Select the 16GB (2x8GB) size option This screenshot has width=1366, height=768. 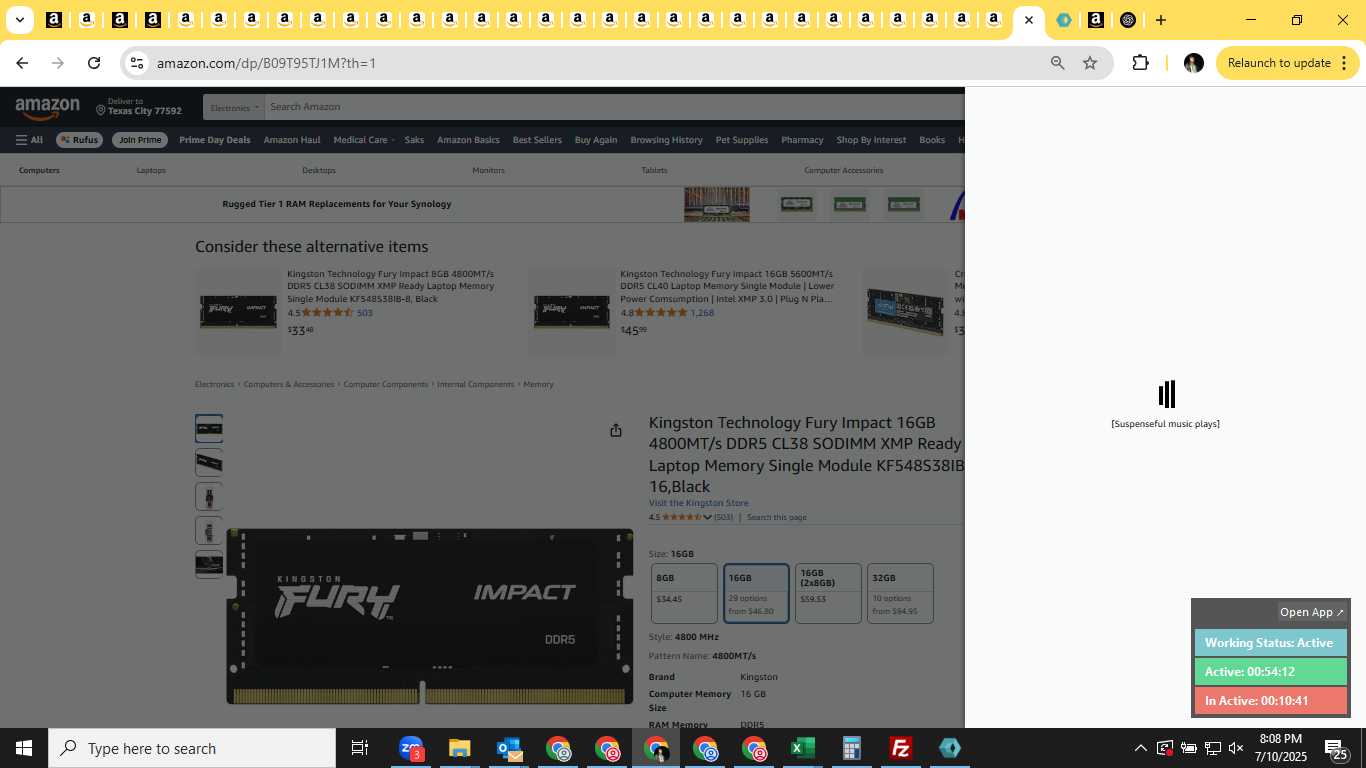pyautogui.click(x=828, y=593)
